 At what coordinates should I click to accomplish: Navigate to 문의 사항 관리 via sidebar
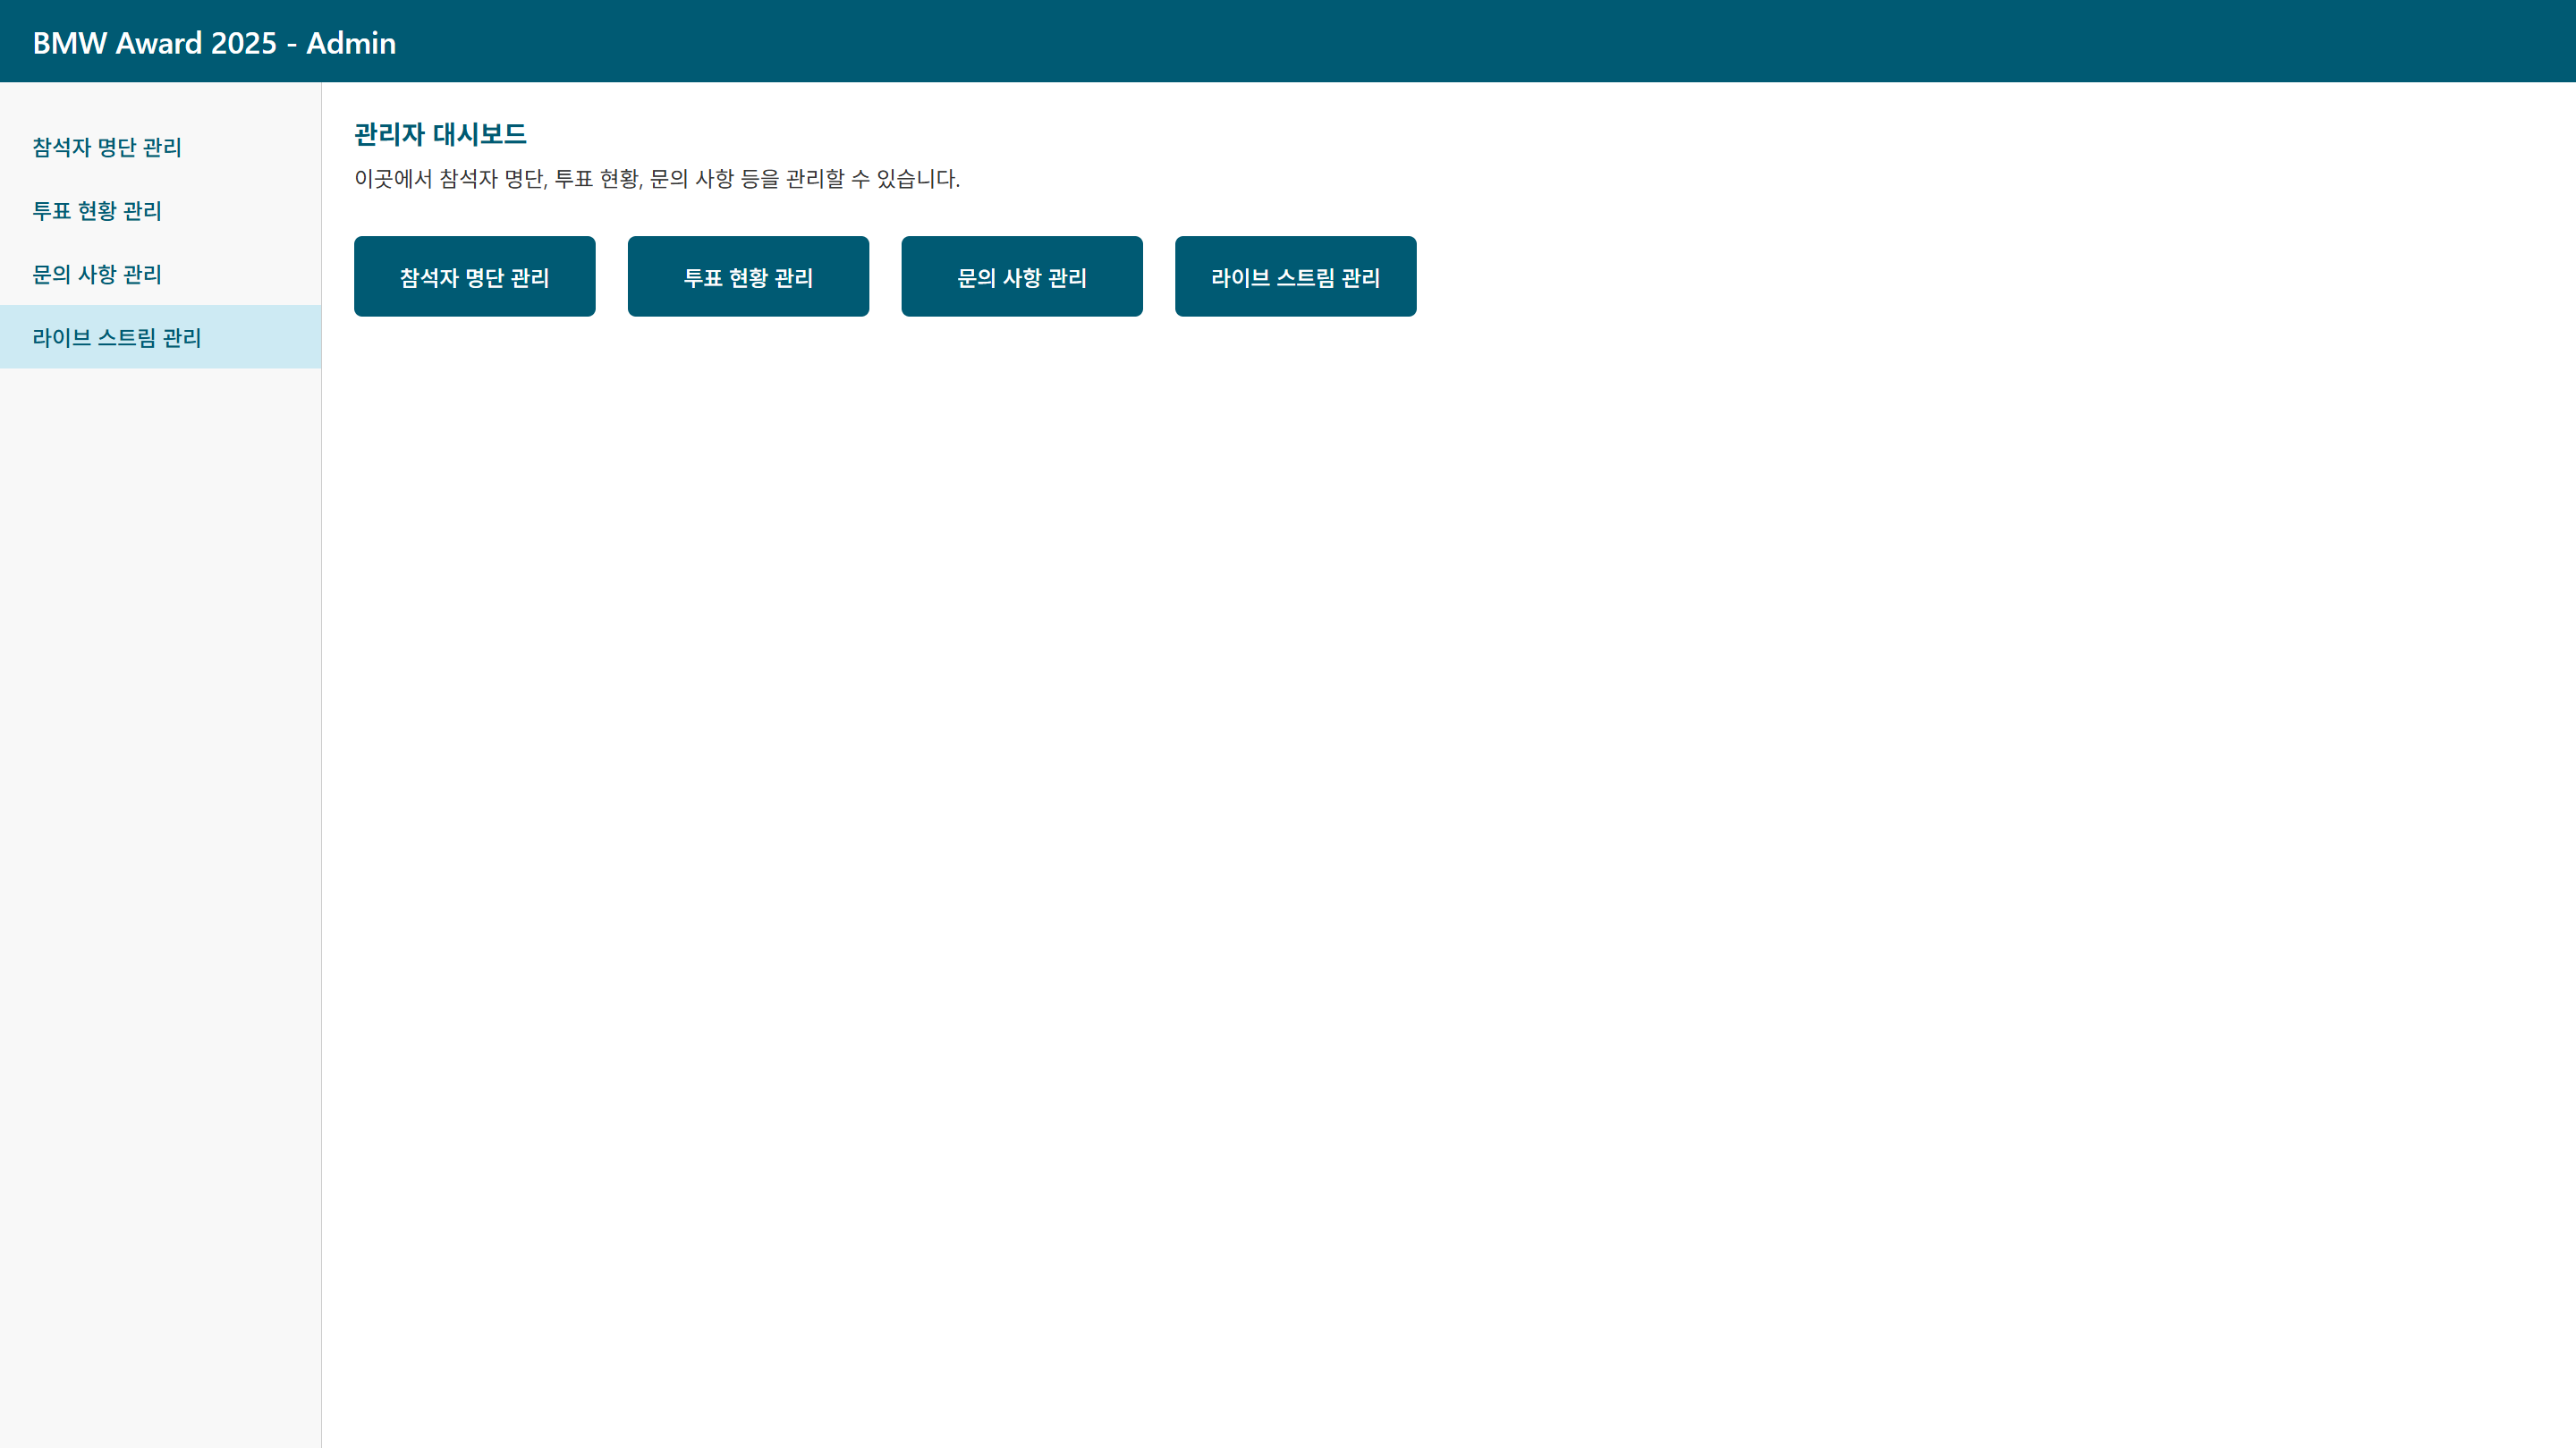(x=97, y=274)
